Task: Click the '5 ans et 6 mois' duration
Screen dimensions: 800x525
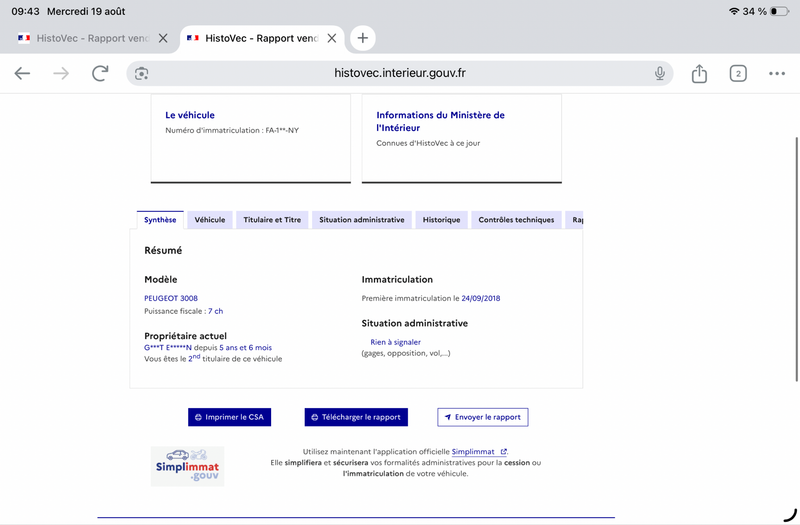Action: tap(245, 347)
